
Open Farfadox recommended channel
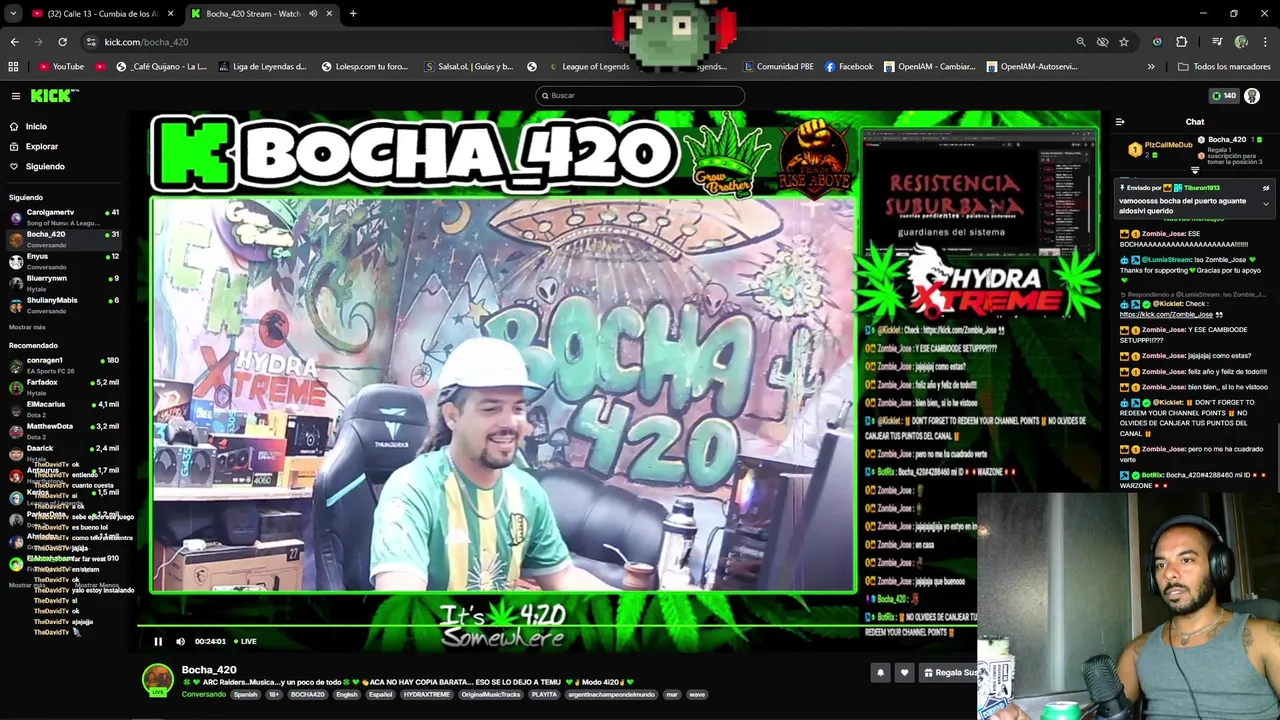62,386
